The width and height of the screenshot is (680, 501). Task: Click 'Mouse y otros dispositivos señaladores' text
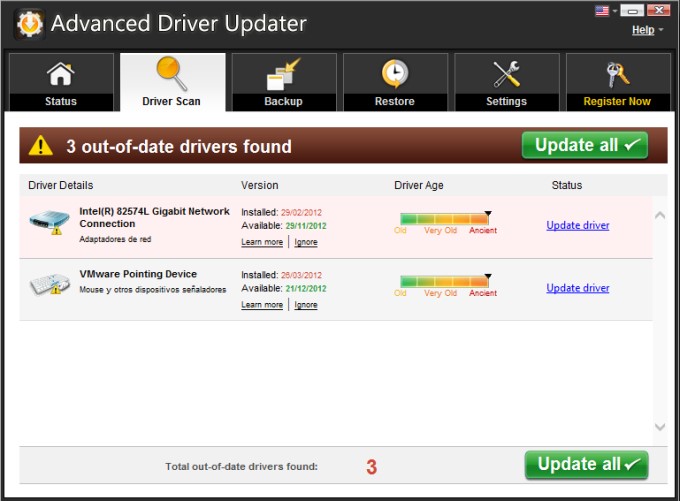153,290
